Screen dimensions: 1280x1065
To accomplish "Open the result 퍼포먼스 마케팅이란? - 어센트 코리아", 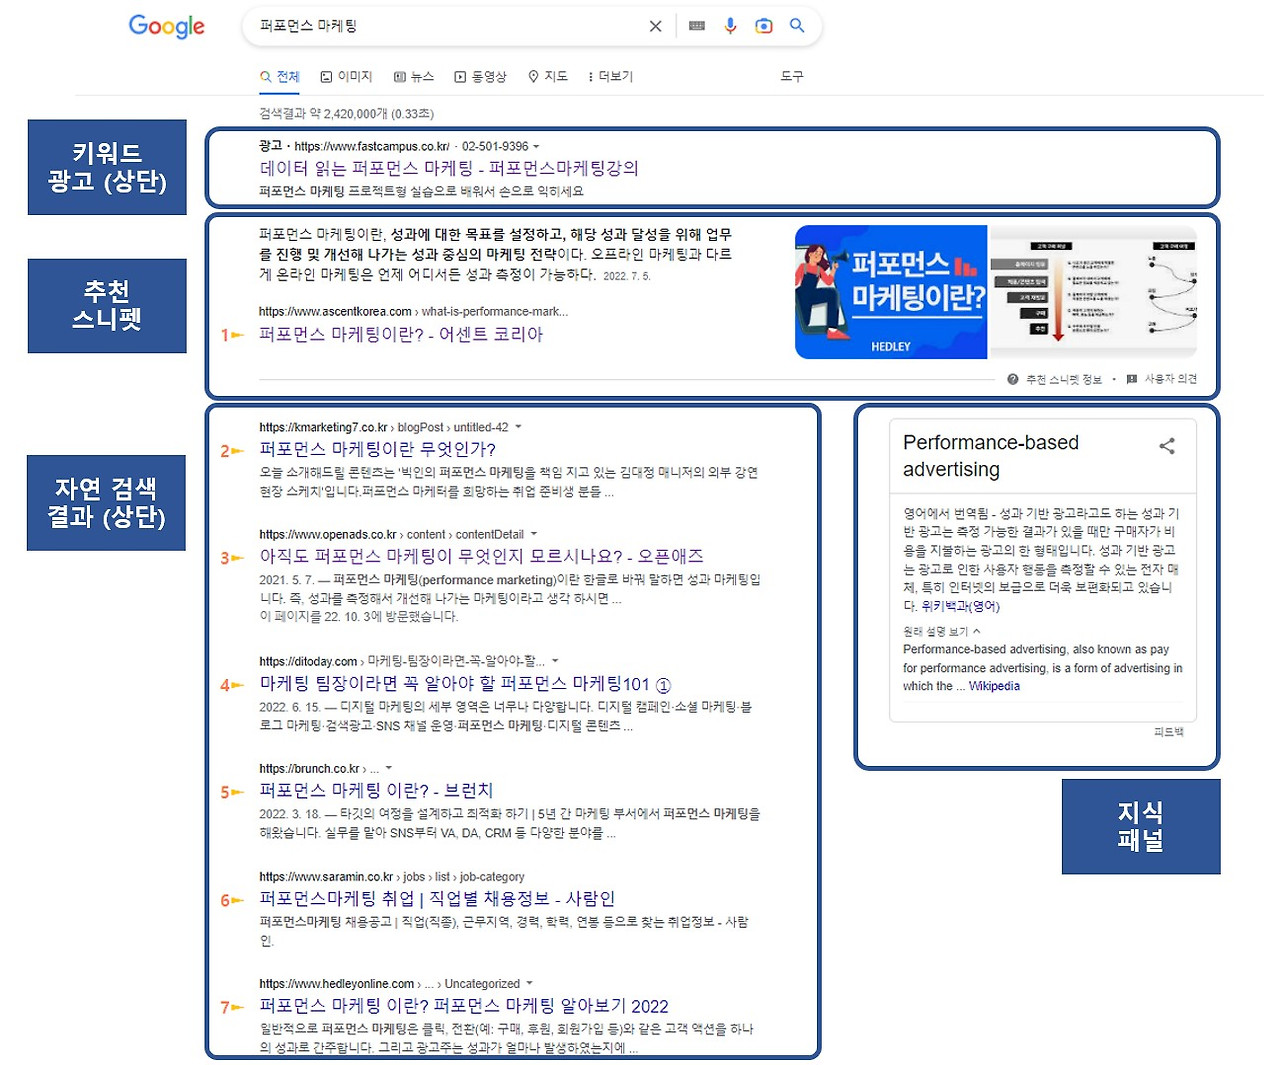I will click(401, 334).
